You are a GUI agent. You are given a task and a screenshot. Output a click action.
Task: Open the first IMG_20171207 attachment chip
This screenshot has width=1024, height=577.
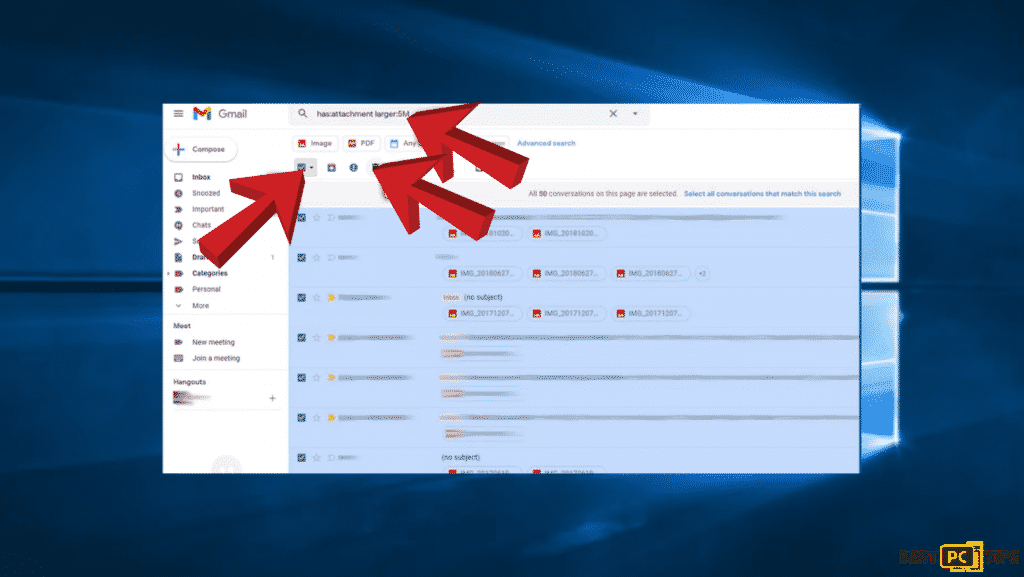click(483, 314)
